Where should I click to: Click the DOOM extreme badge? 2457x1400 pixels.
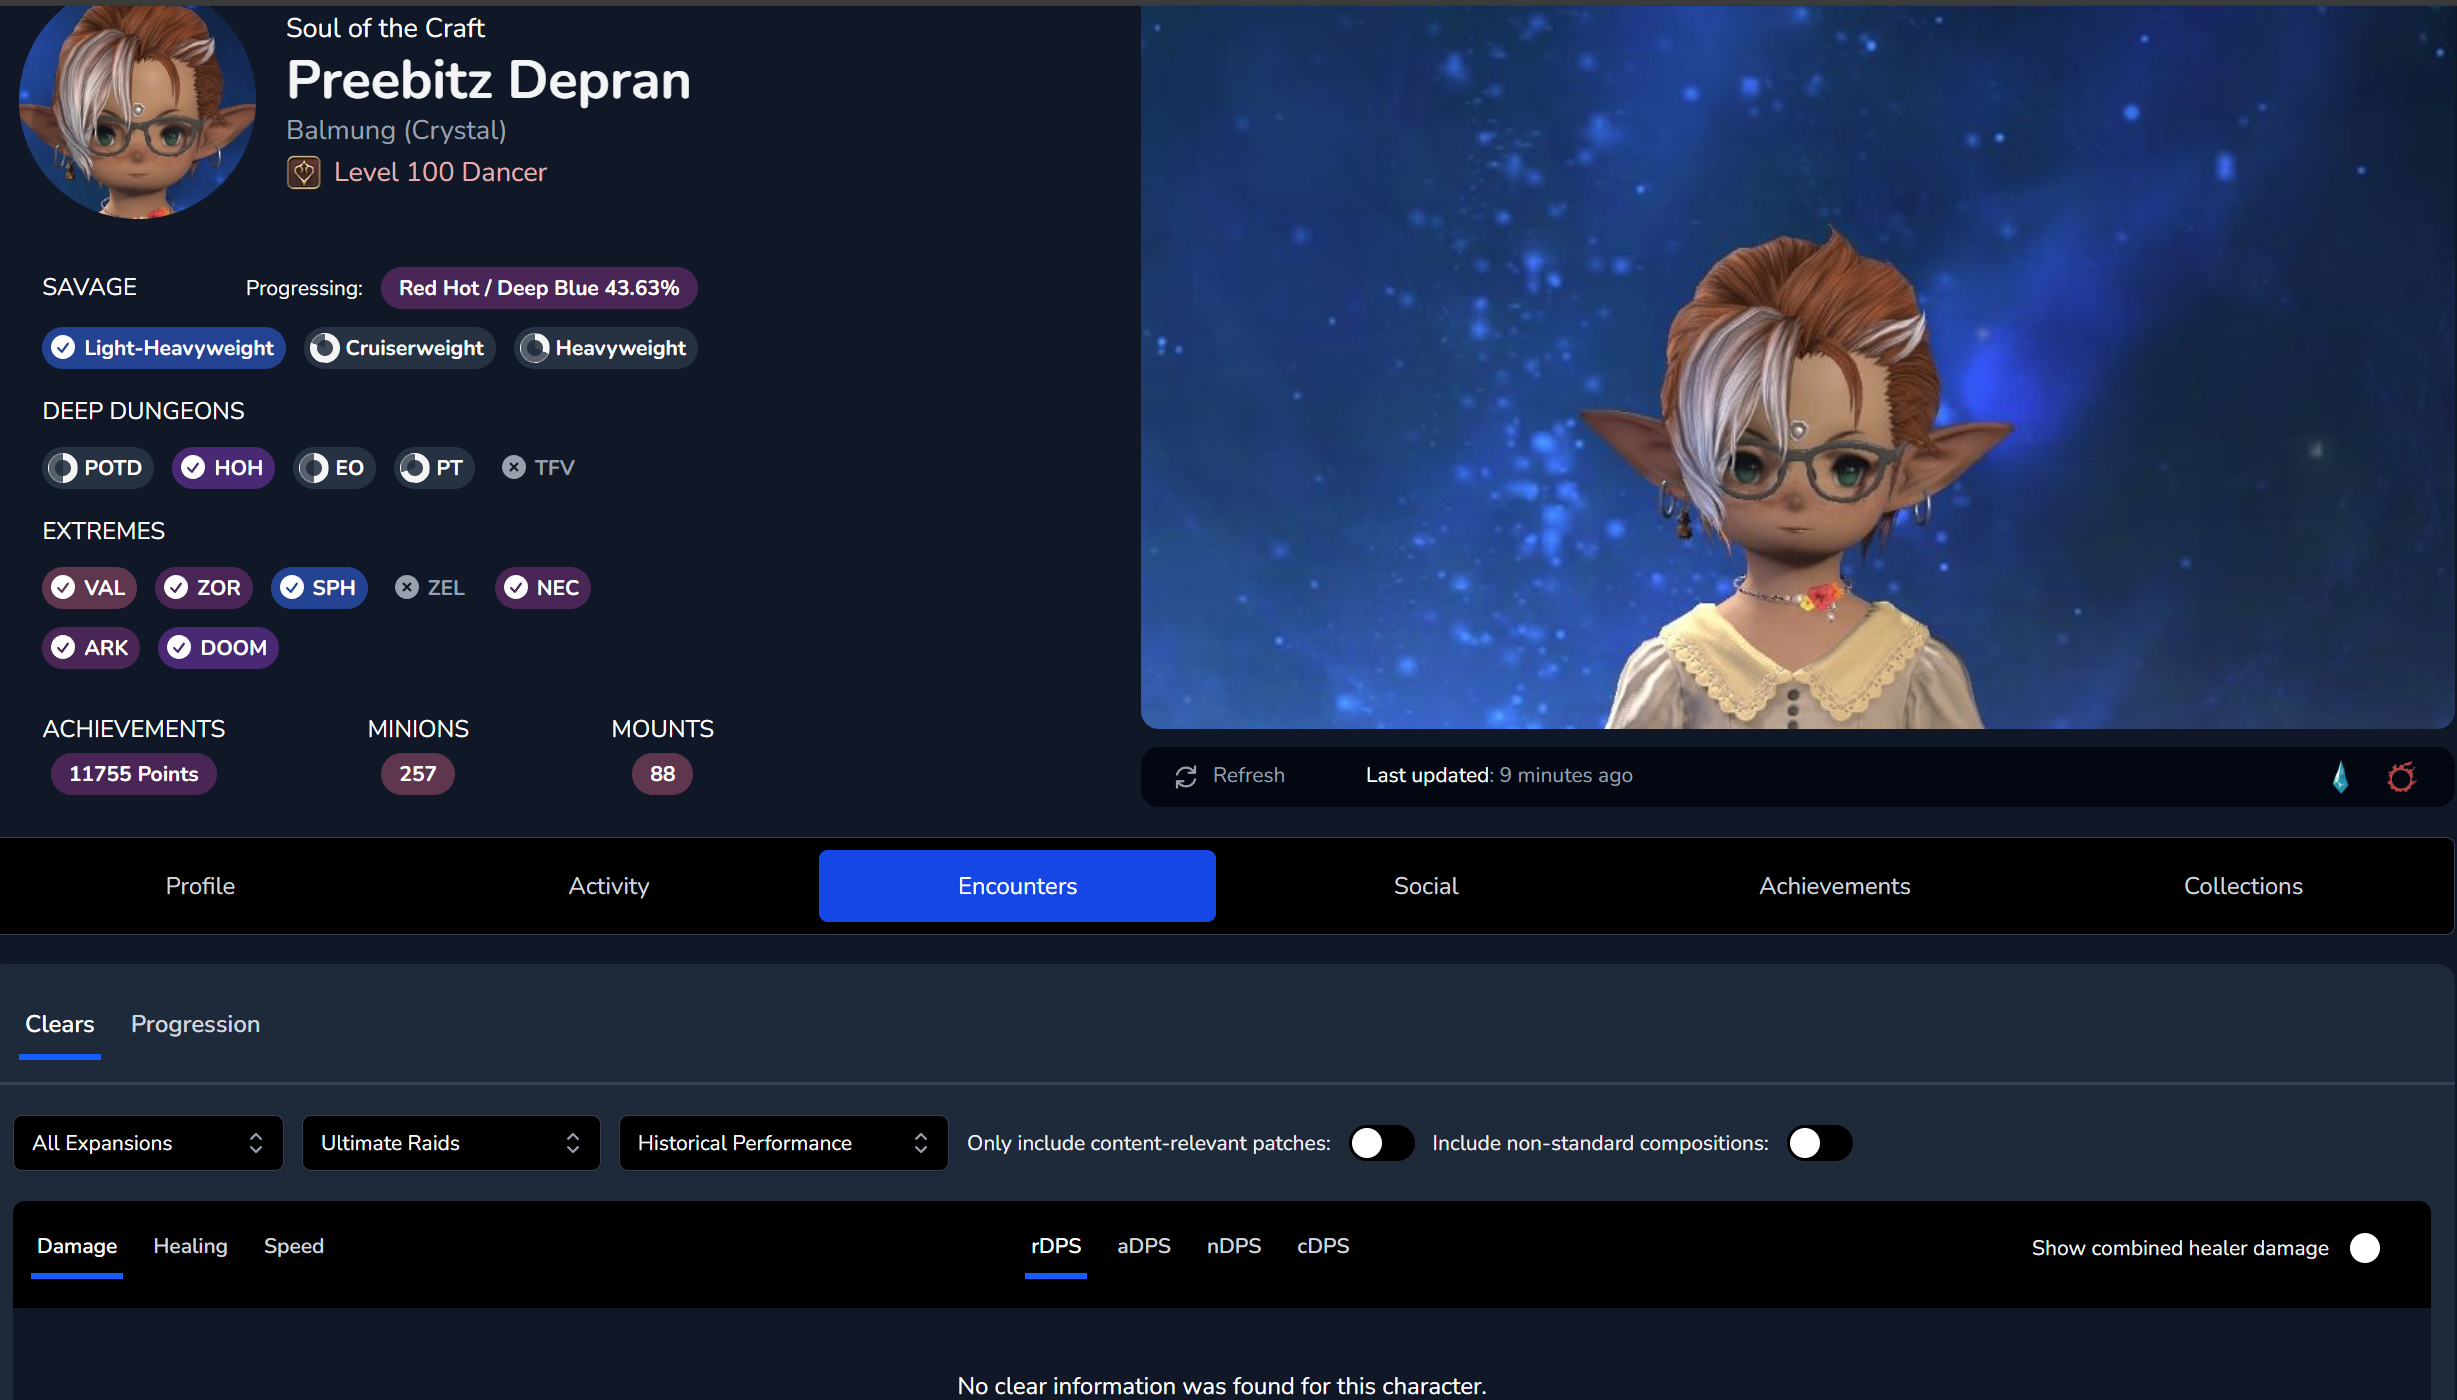coord(218,648)
